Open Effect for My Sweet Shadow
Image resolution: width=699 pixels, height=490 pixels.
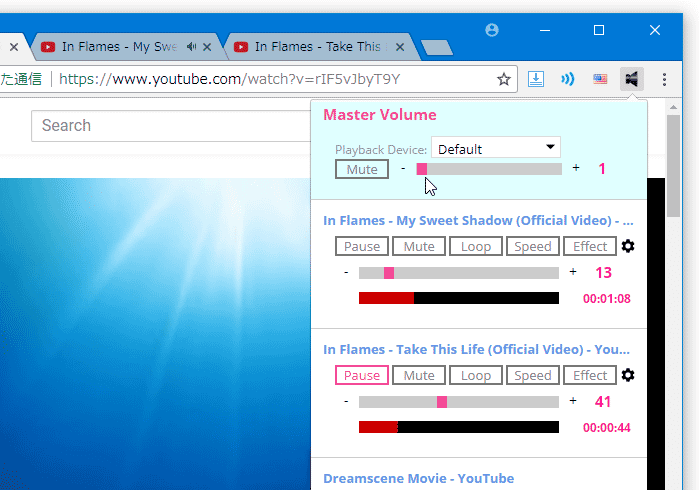pyautogui.click(x=590, y=246)
